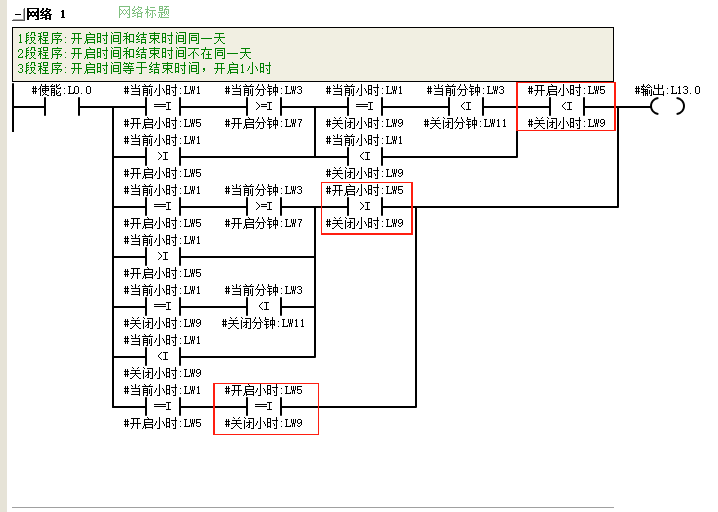Screen dimensions: 718x512
Task: Click the "网络标题" network title placeholder
Action: click(x=144, y=12)
